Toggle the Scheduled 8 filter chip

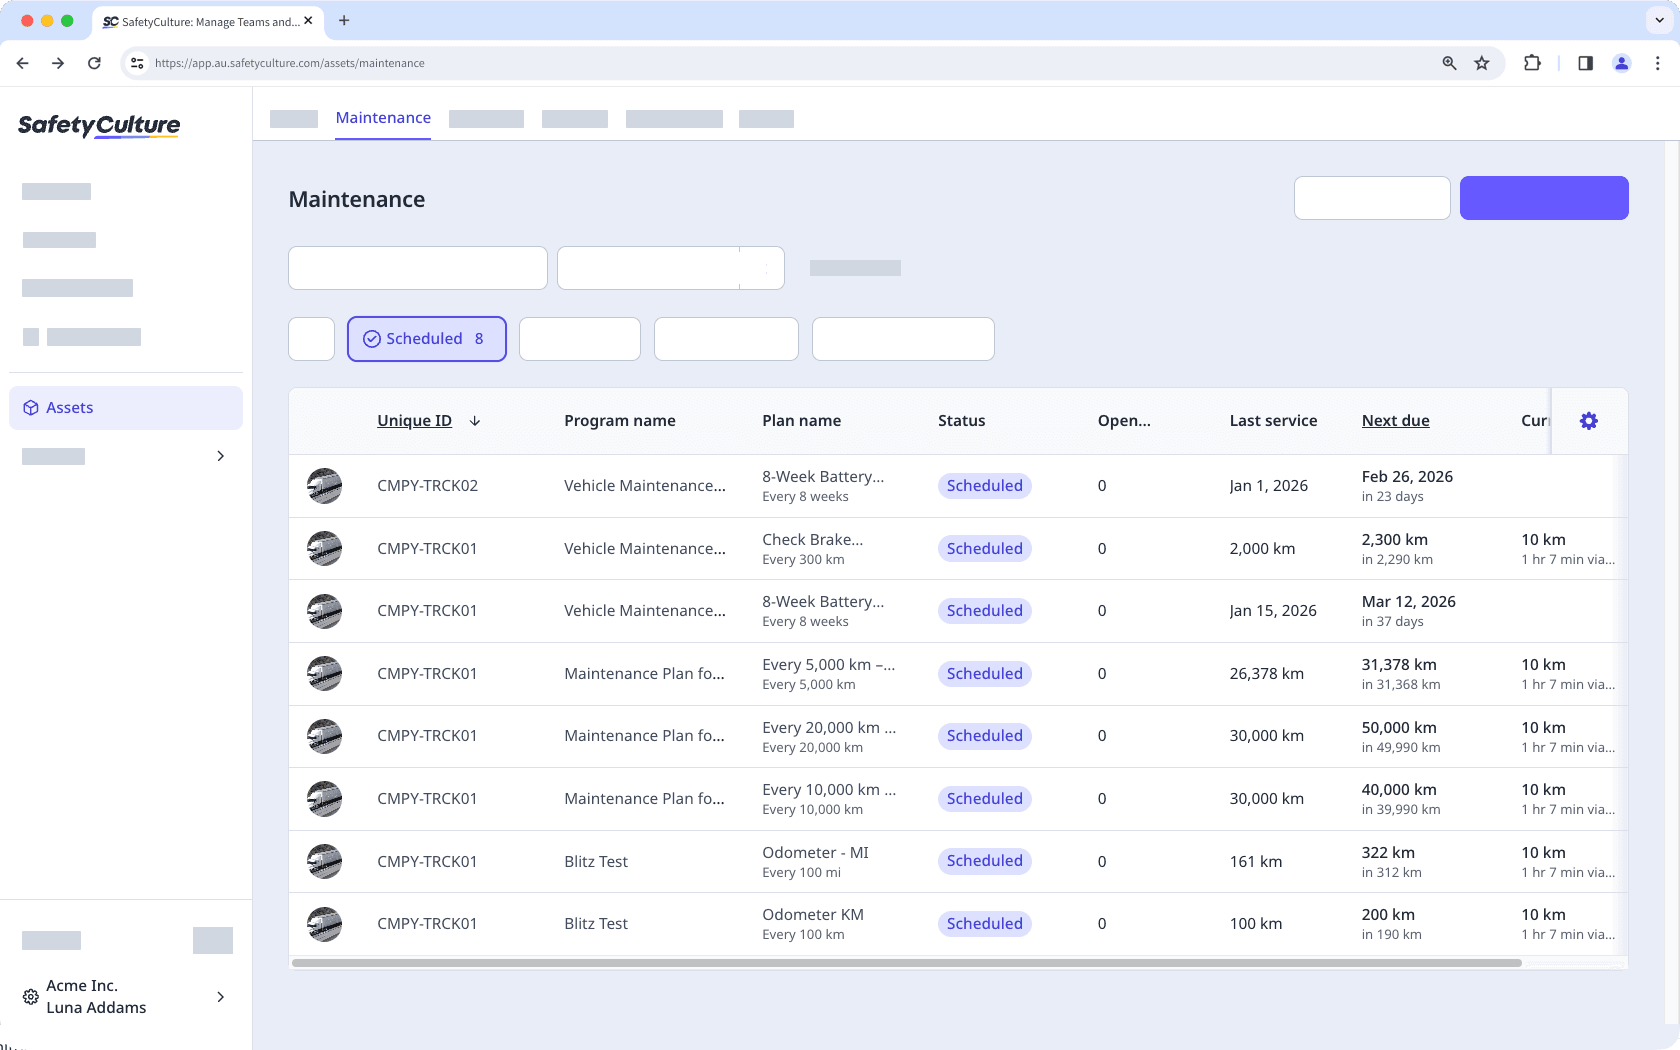point(426,338)
